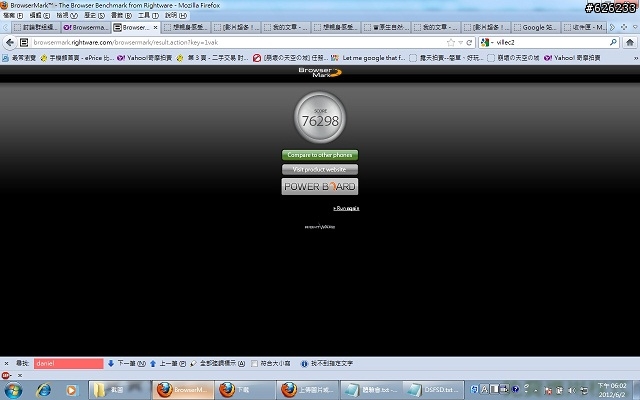Viewport: 640px width, 400px height.
Task: Open the first bookmark with blue icon
Action: [19, 58]
